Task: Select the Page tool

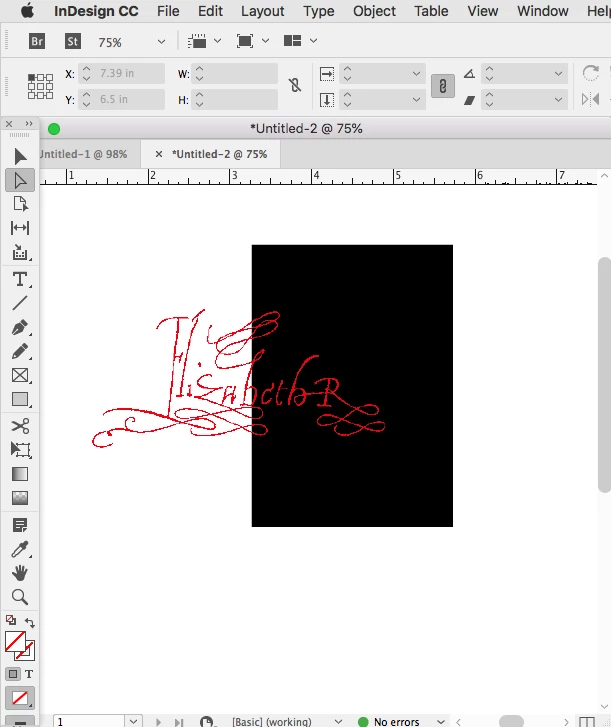Action: (20, 204)
